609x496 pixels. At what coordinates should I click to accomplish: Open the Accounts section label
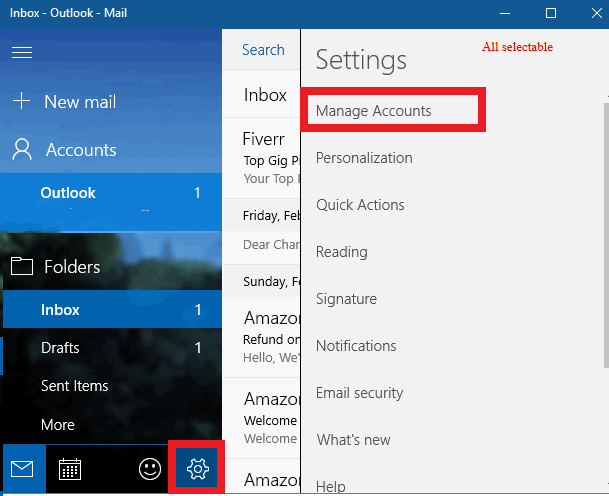[x=81, y=150]
